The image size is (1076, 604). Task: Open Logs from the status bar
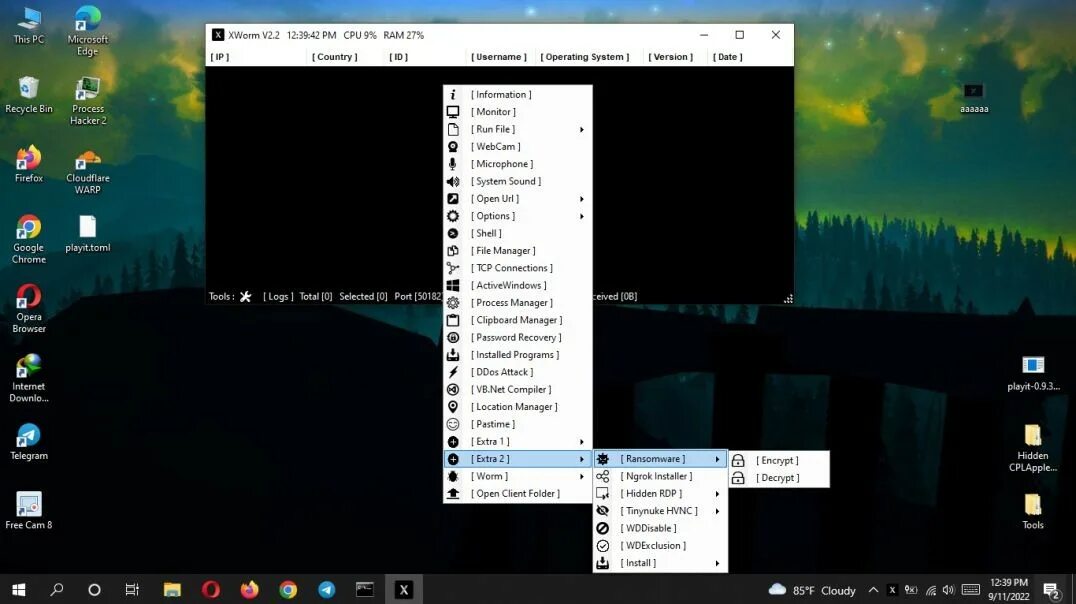(278, 297)
